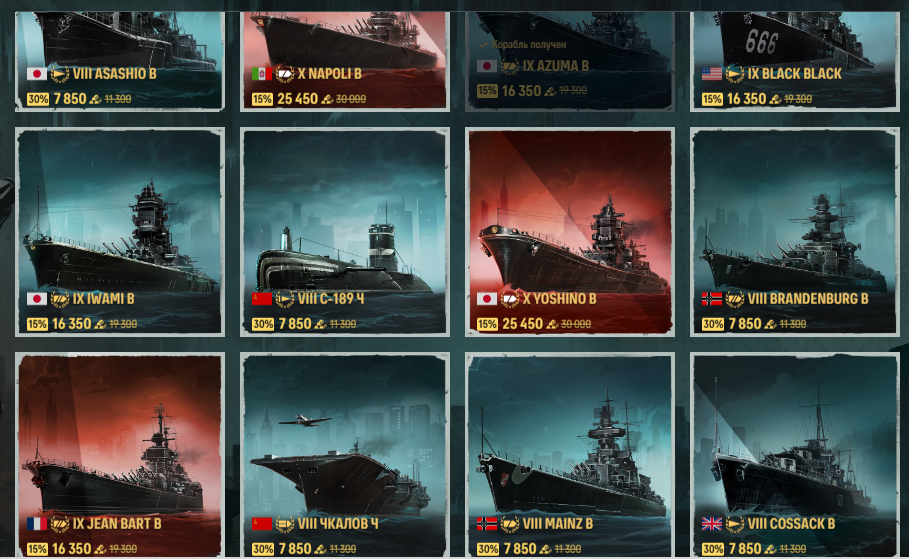Click the UK flag on Cossack B card
The image size is (909, 559).
coord(712,524)
